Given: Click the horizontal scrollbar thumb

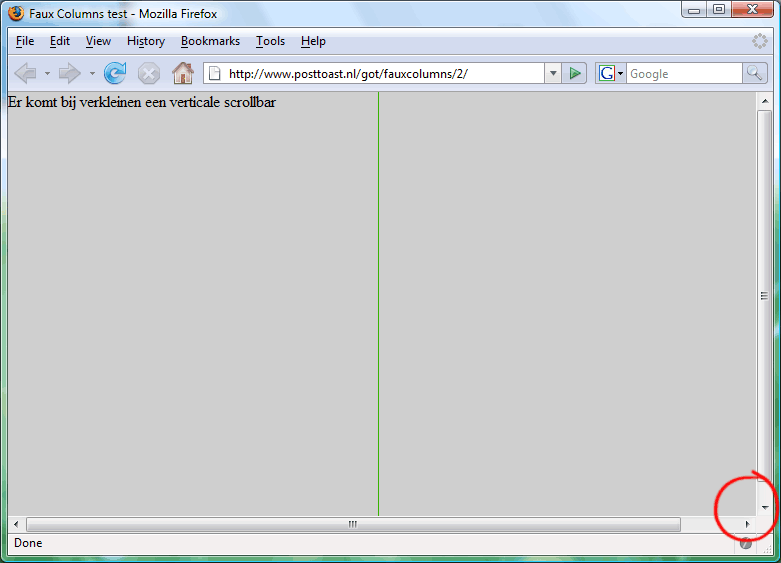Looking at the screenshot, I should click(353, 524).
